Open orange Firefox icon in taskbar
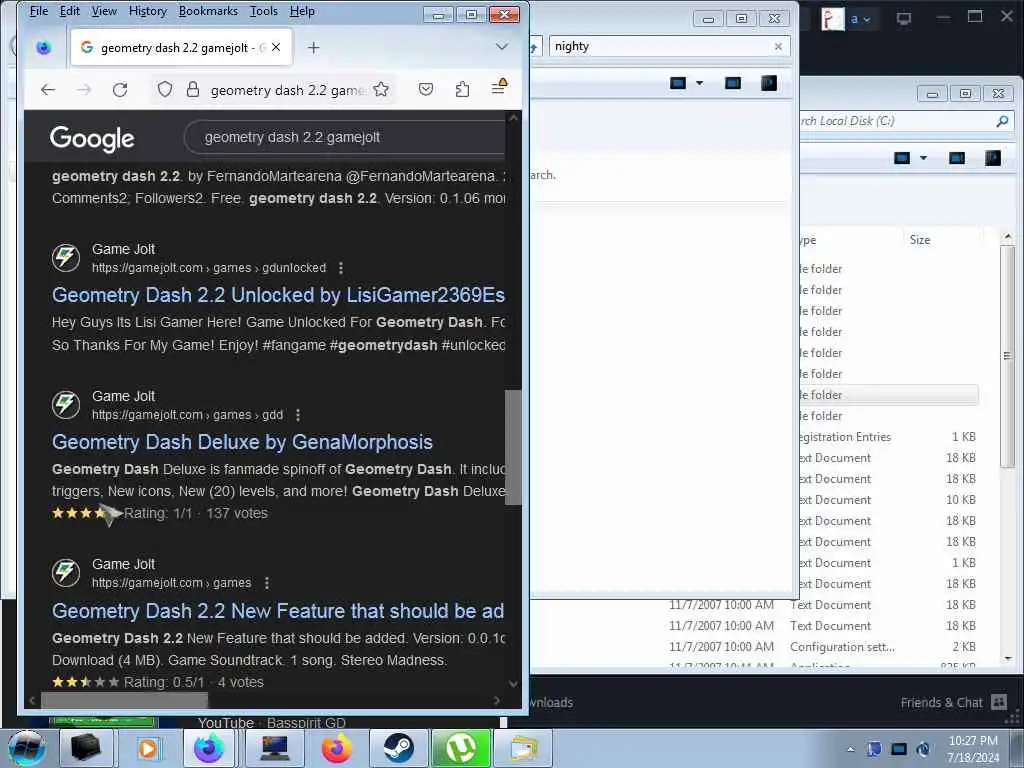The image size is (1024, 768). pos(337,748)
